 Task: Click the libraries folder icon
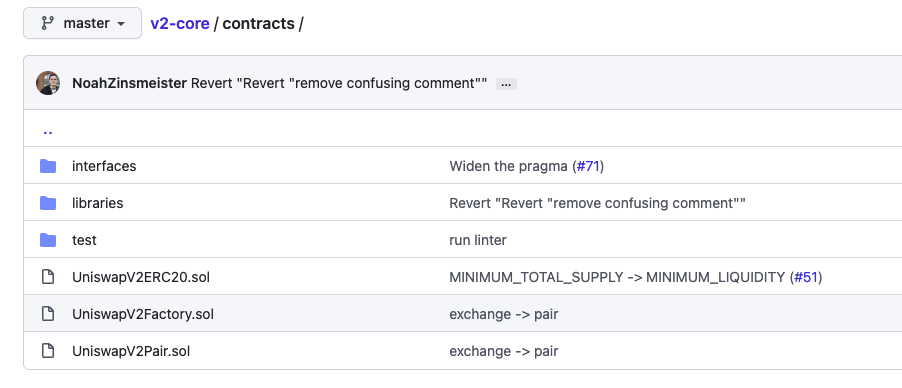coord(48,203)
